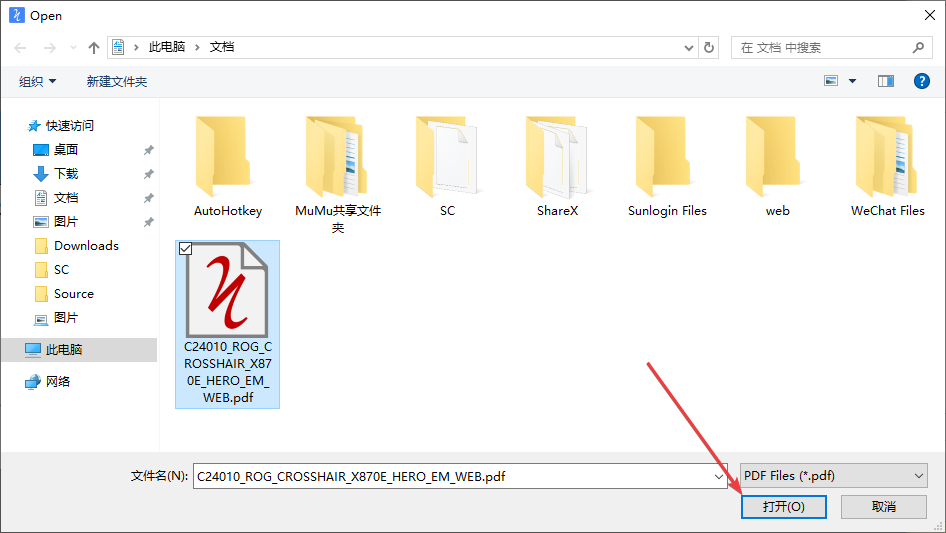Open the more view options dropdown

[852, 81]
